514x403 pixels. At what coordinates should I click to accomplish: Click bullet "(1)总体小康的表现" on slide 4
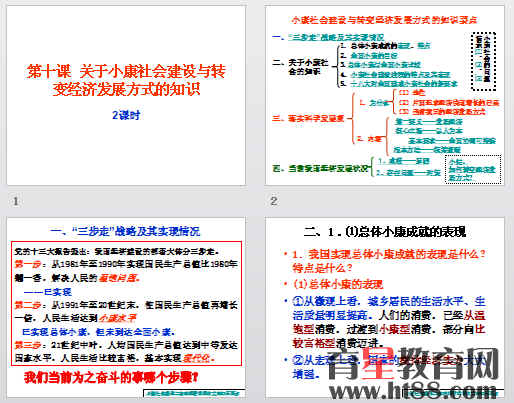(x=338, y=284)
